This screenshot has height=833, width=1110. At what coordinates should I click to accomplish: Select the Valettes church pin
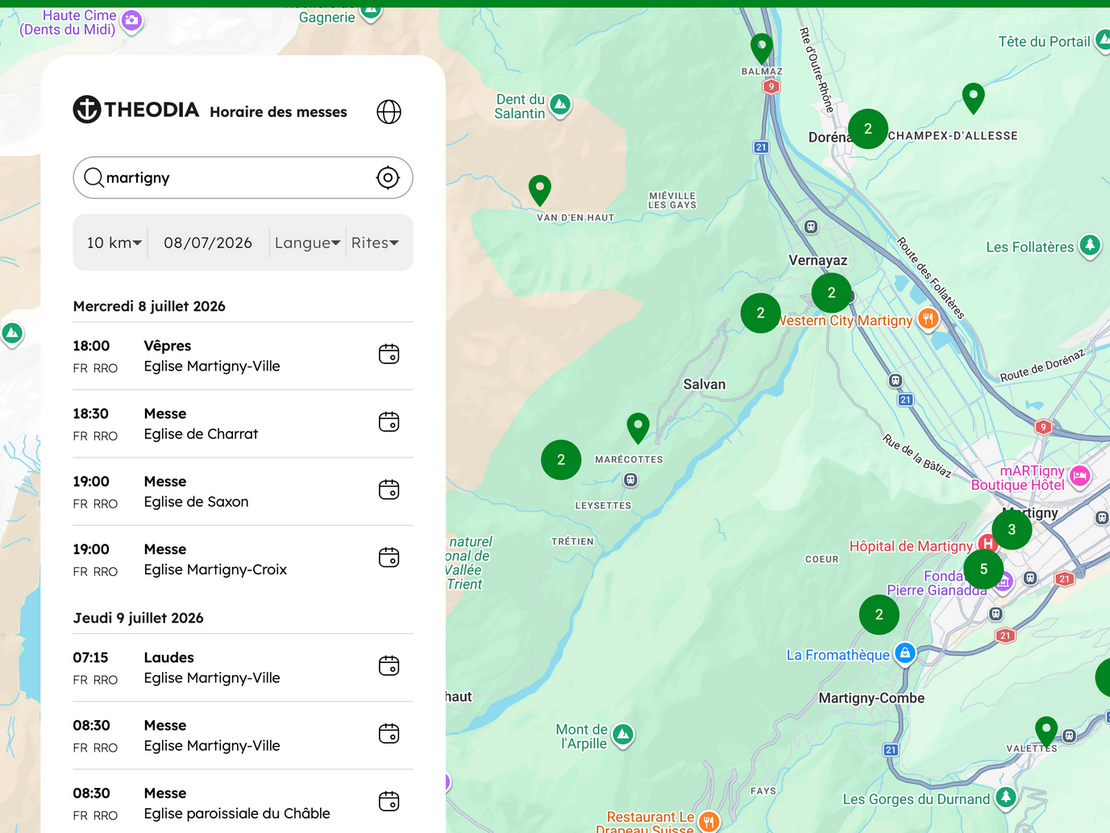click(x=1046, y=732)
